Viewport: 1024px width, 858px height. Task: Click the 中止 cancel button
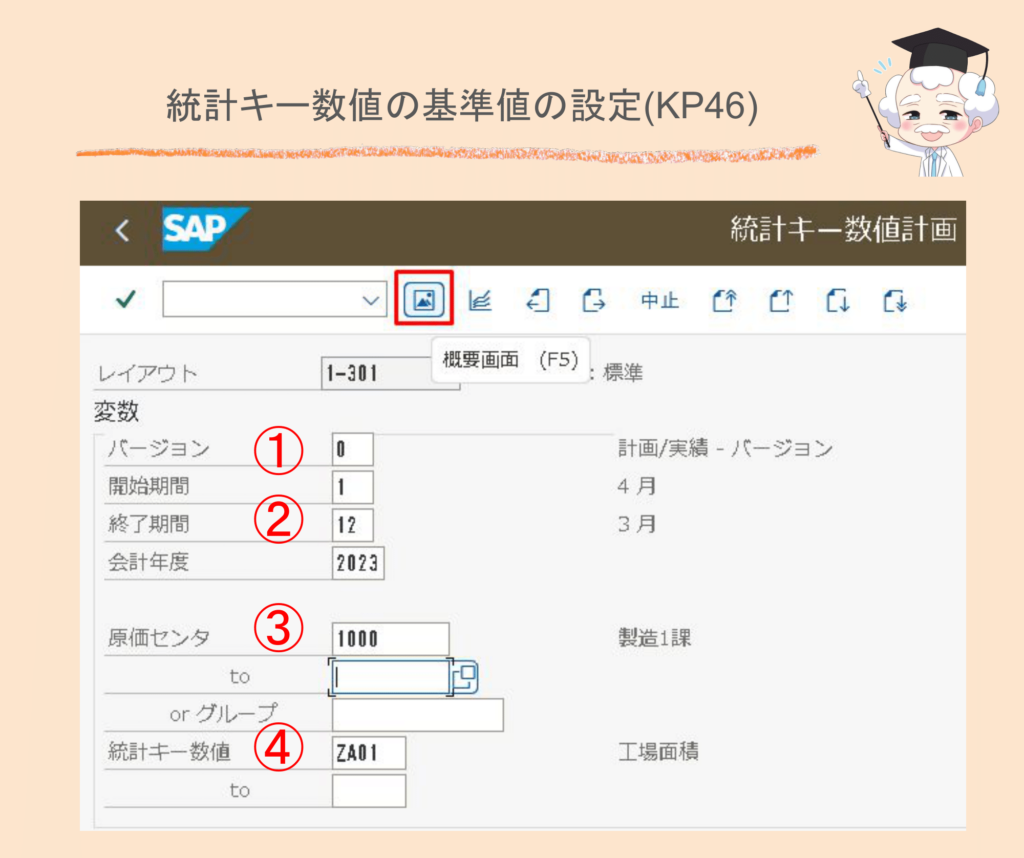pos(658,299)
